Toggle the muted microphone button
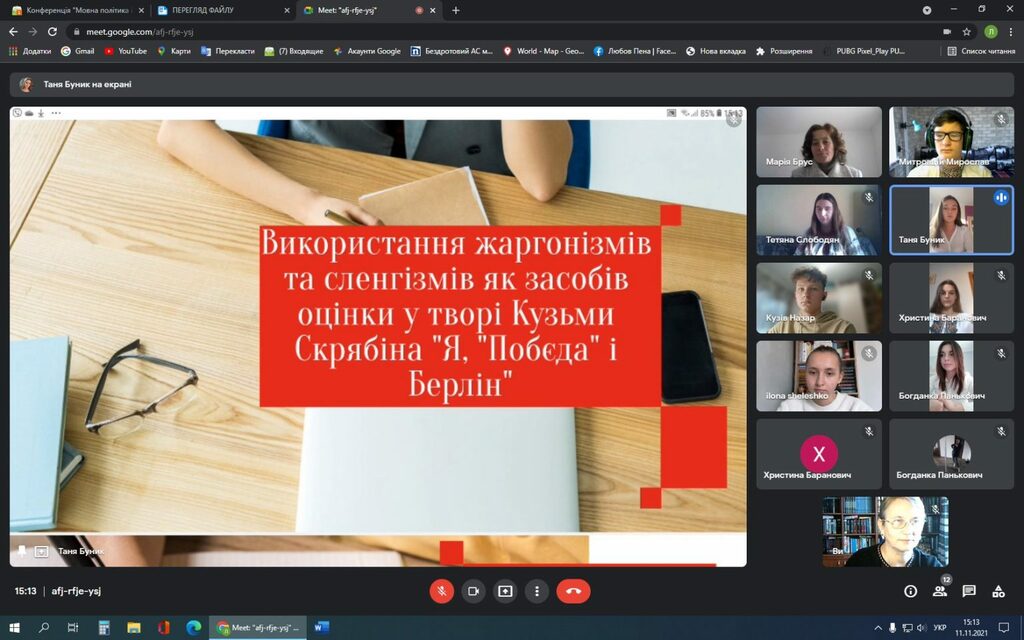 [441, 591]
